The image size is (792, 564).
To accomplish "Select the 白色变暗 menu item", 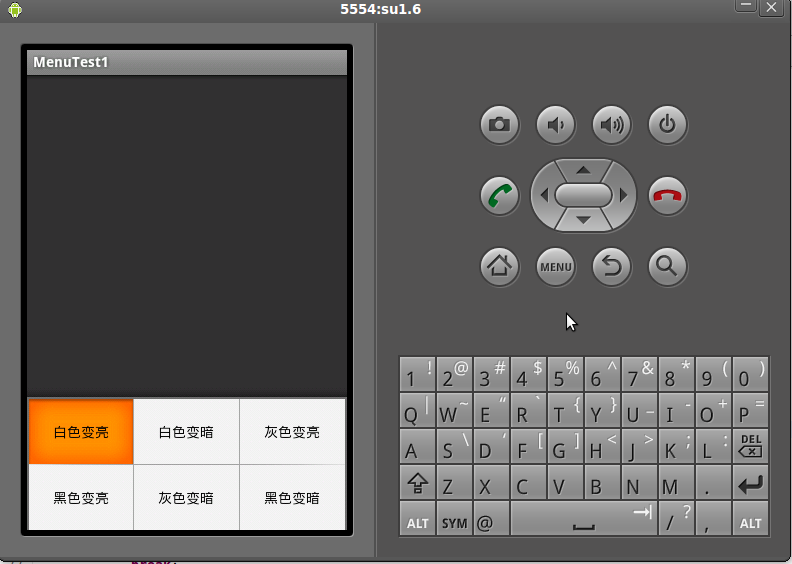I will tap(186, 432).
